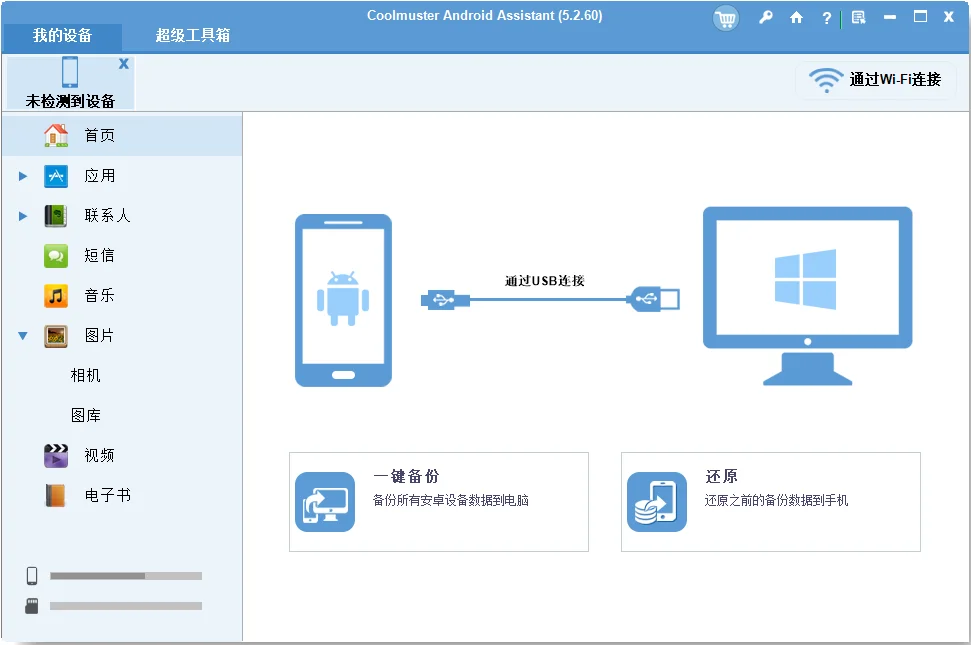The height and width of the screenshot is (645, 971).
Task: Switch to the 我的设备 tab
Action: pos(62,36)
